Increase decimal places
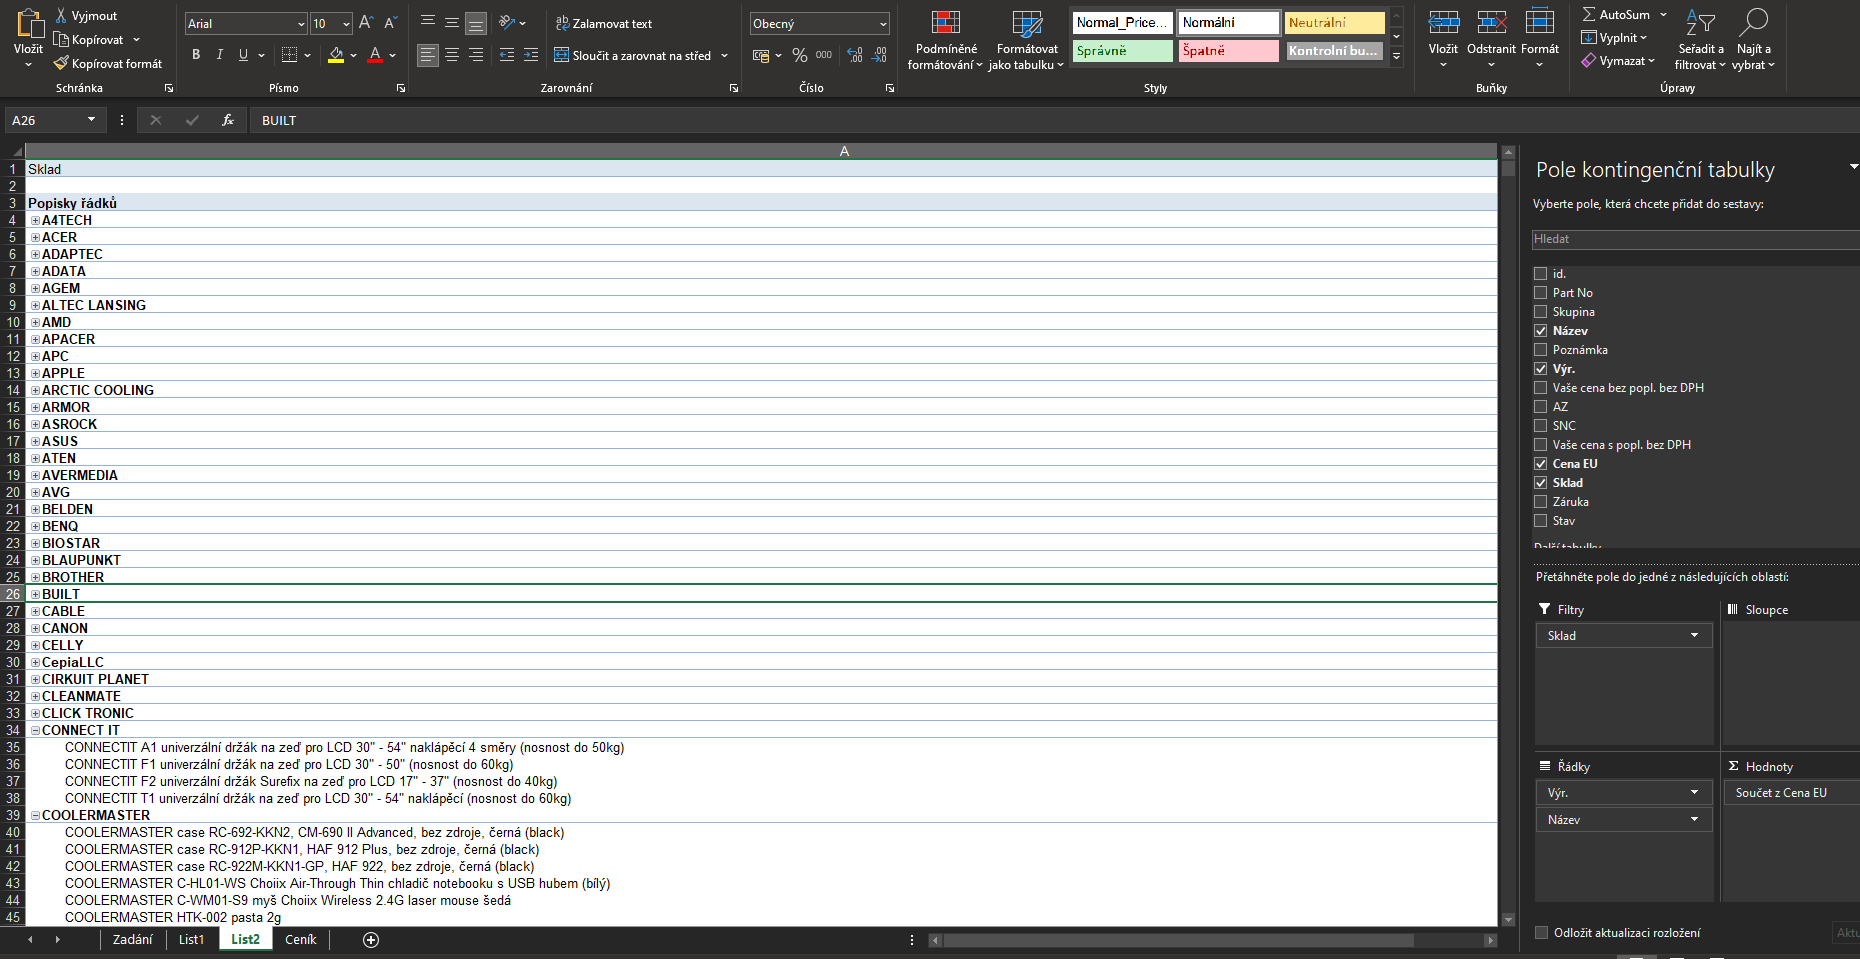The image size is (1860, 959). point(855,55)
